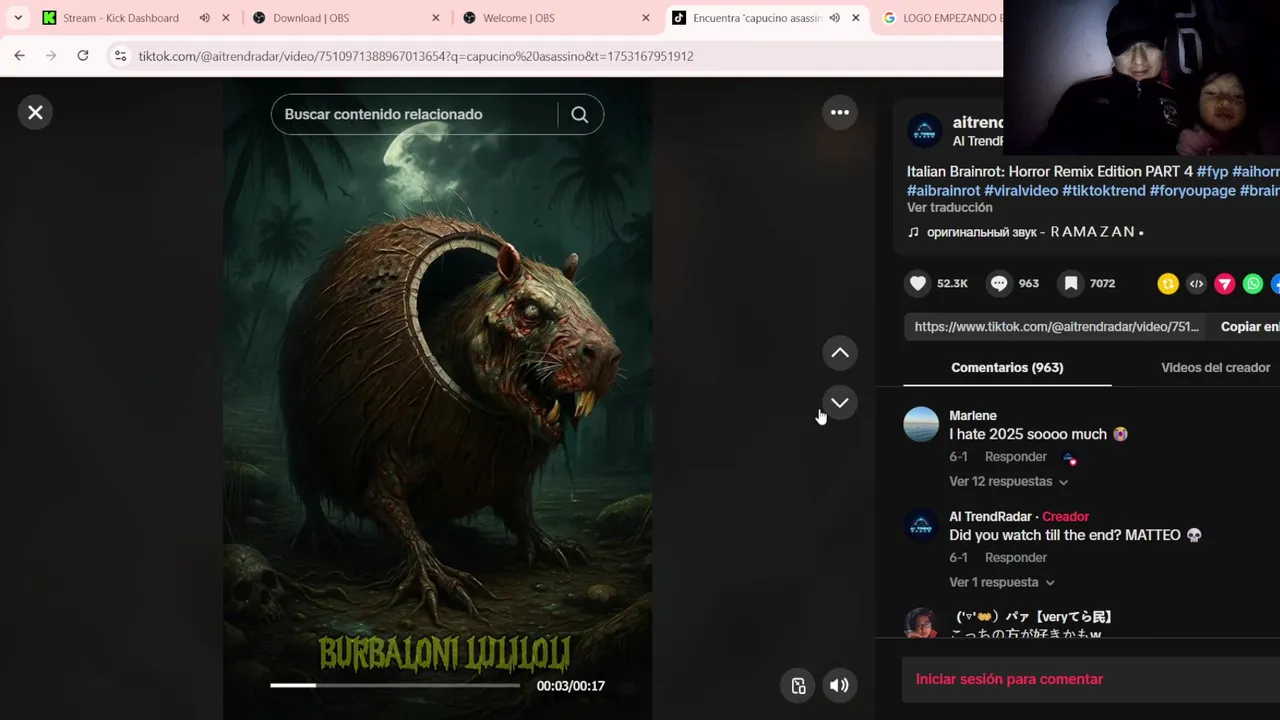The height and width of the screenshot is (720, 1280).
Task: Click the browser back arrow
Action: pos(19,56)
